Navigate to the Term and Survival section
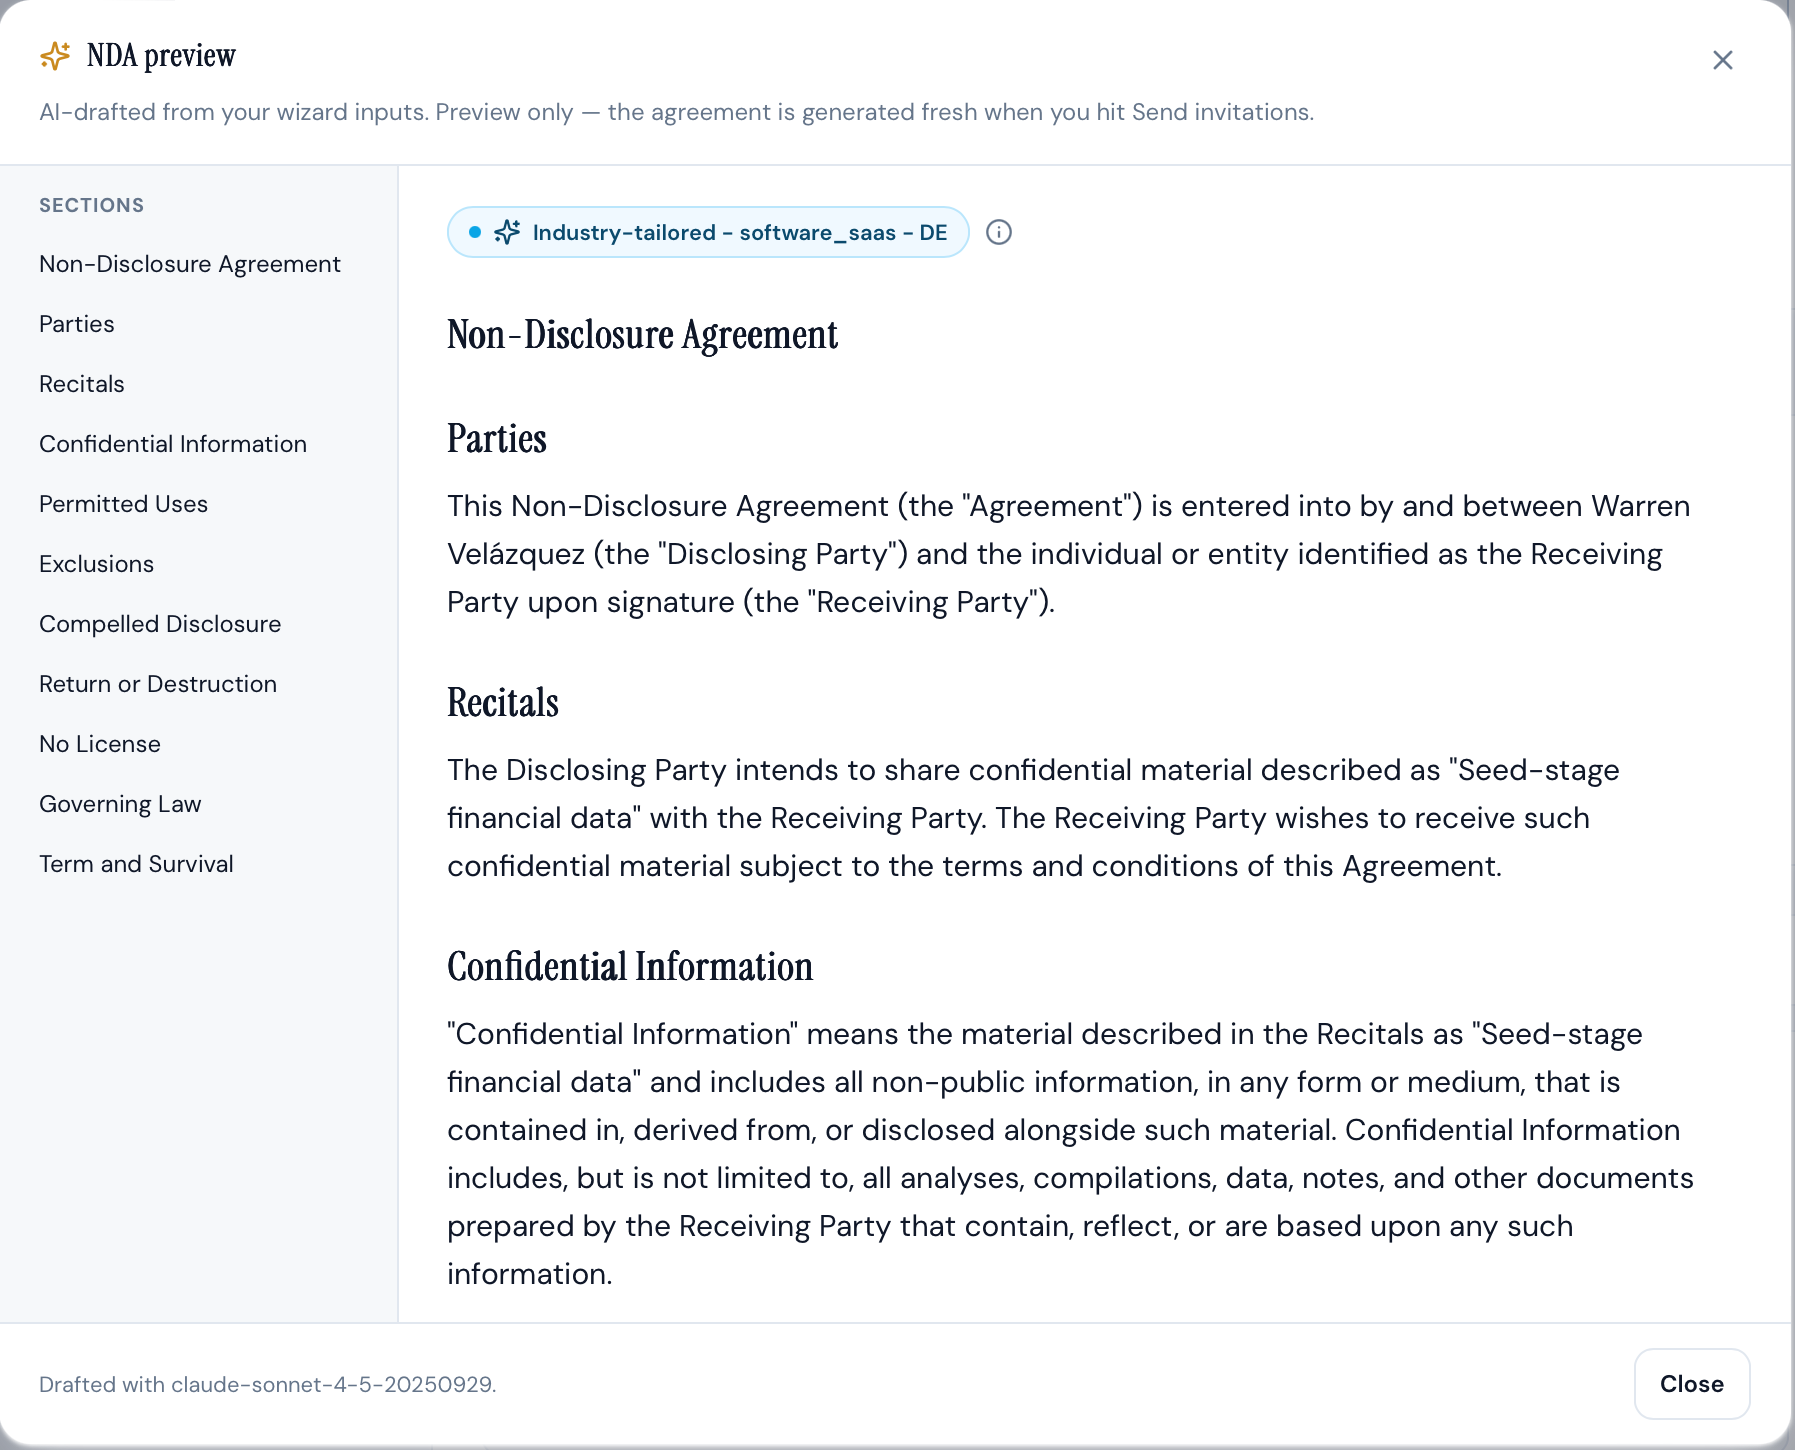Viewport: 1795px width, 1450px height. tap(136, 864)
